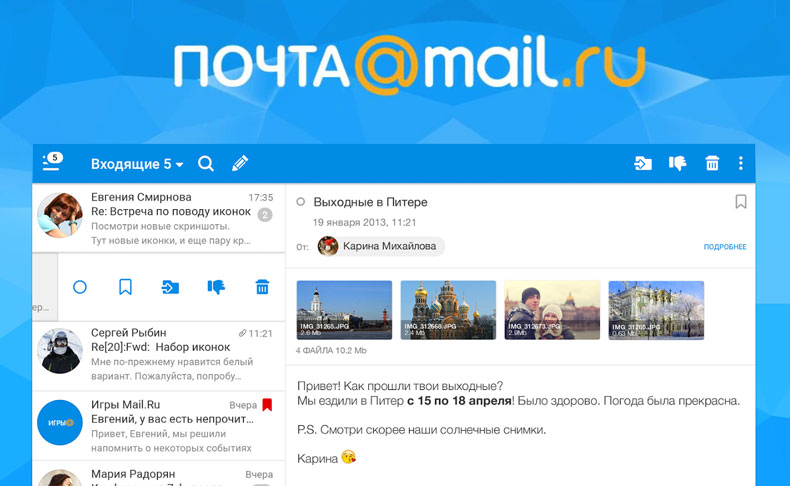Open the account menu with 5 badge
Viewport: 790px width, 486px height.
coord(52,163)
